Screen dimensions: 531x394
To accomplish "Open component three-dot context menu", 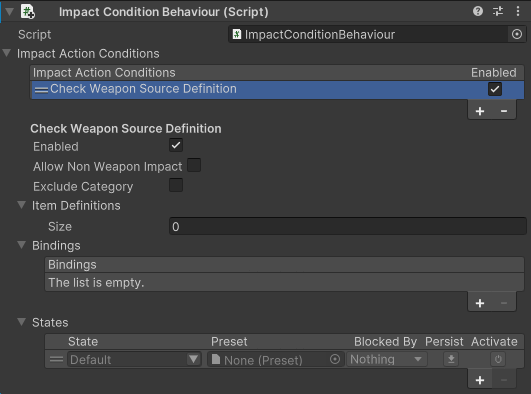I will pyautogui.click(x=518, y=12).
